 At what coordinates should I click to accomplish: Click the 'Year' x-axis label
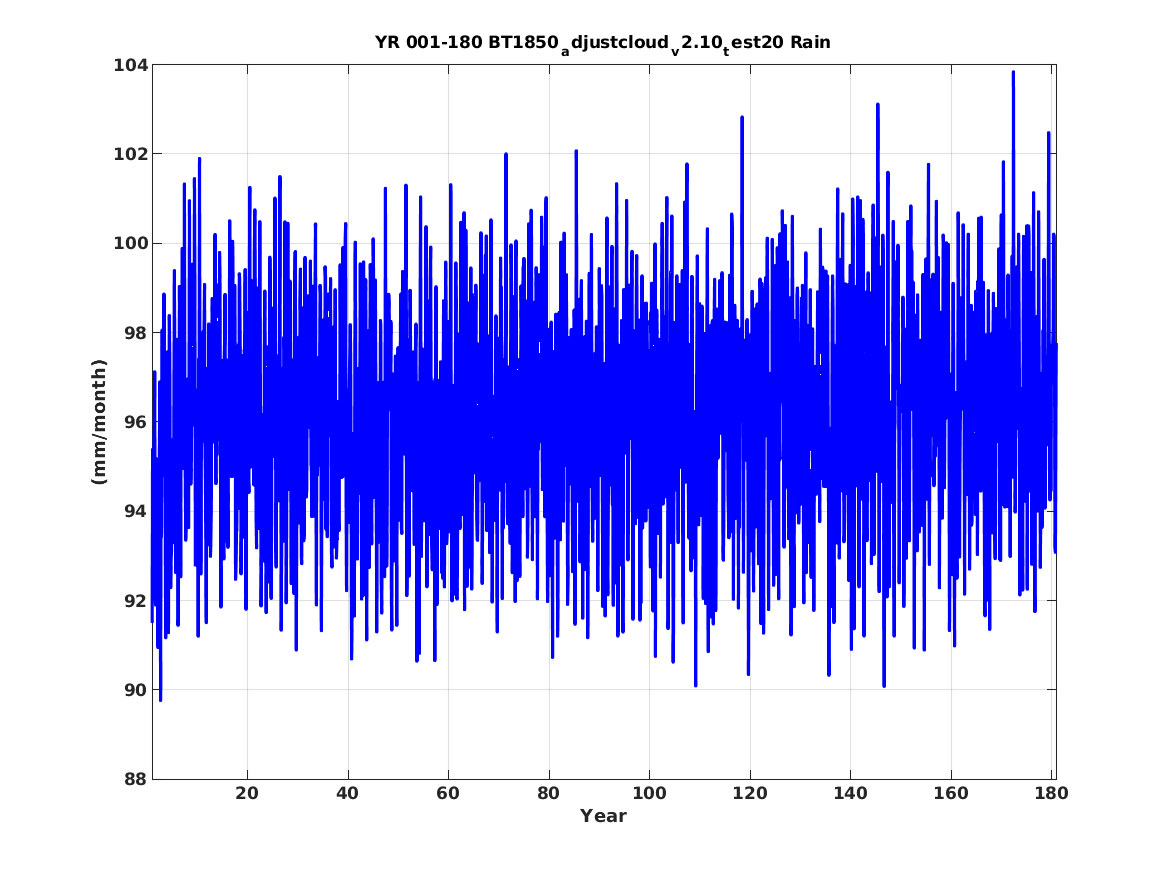click(x=603, y=816)
